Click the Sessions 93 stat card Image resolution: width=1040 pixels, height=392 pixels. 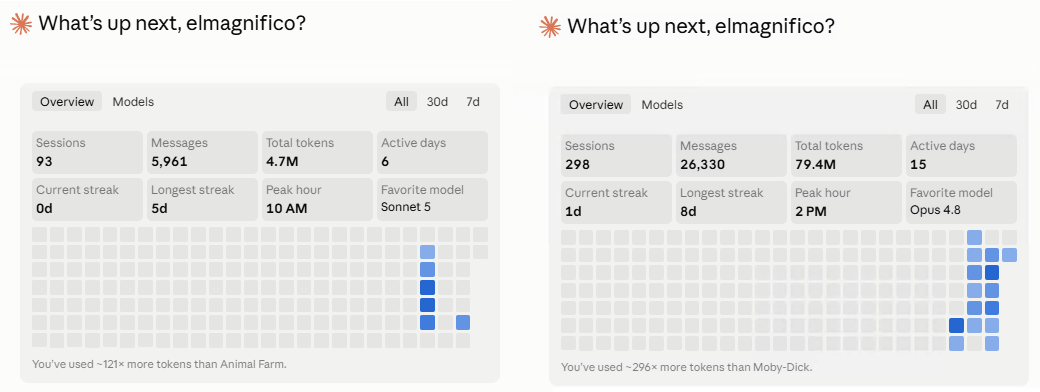tap(88, 153)
